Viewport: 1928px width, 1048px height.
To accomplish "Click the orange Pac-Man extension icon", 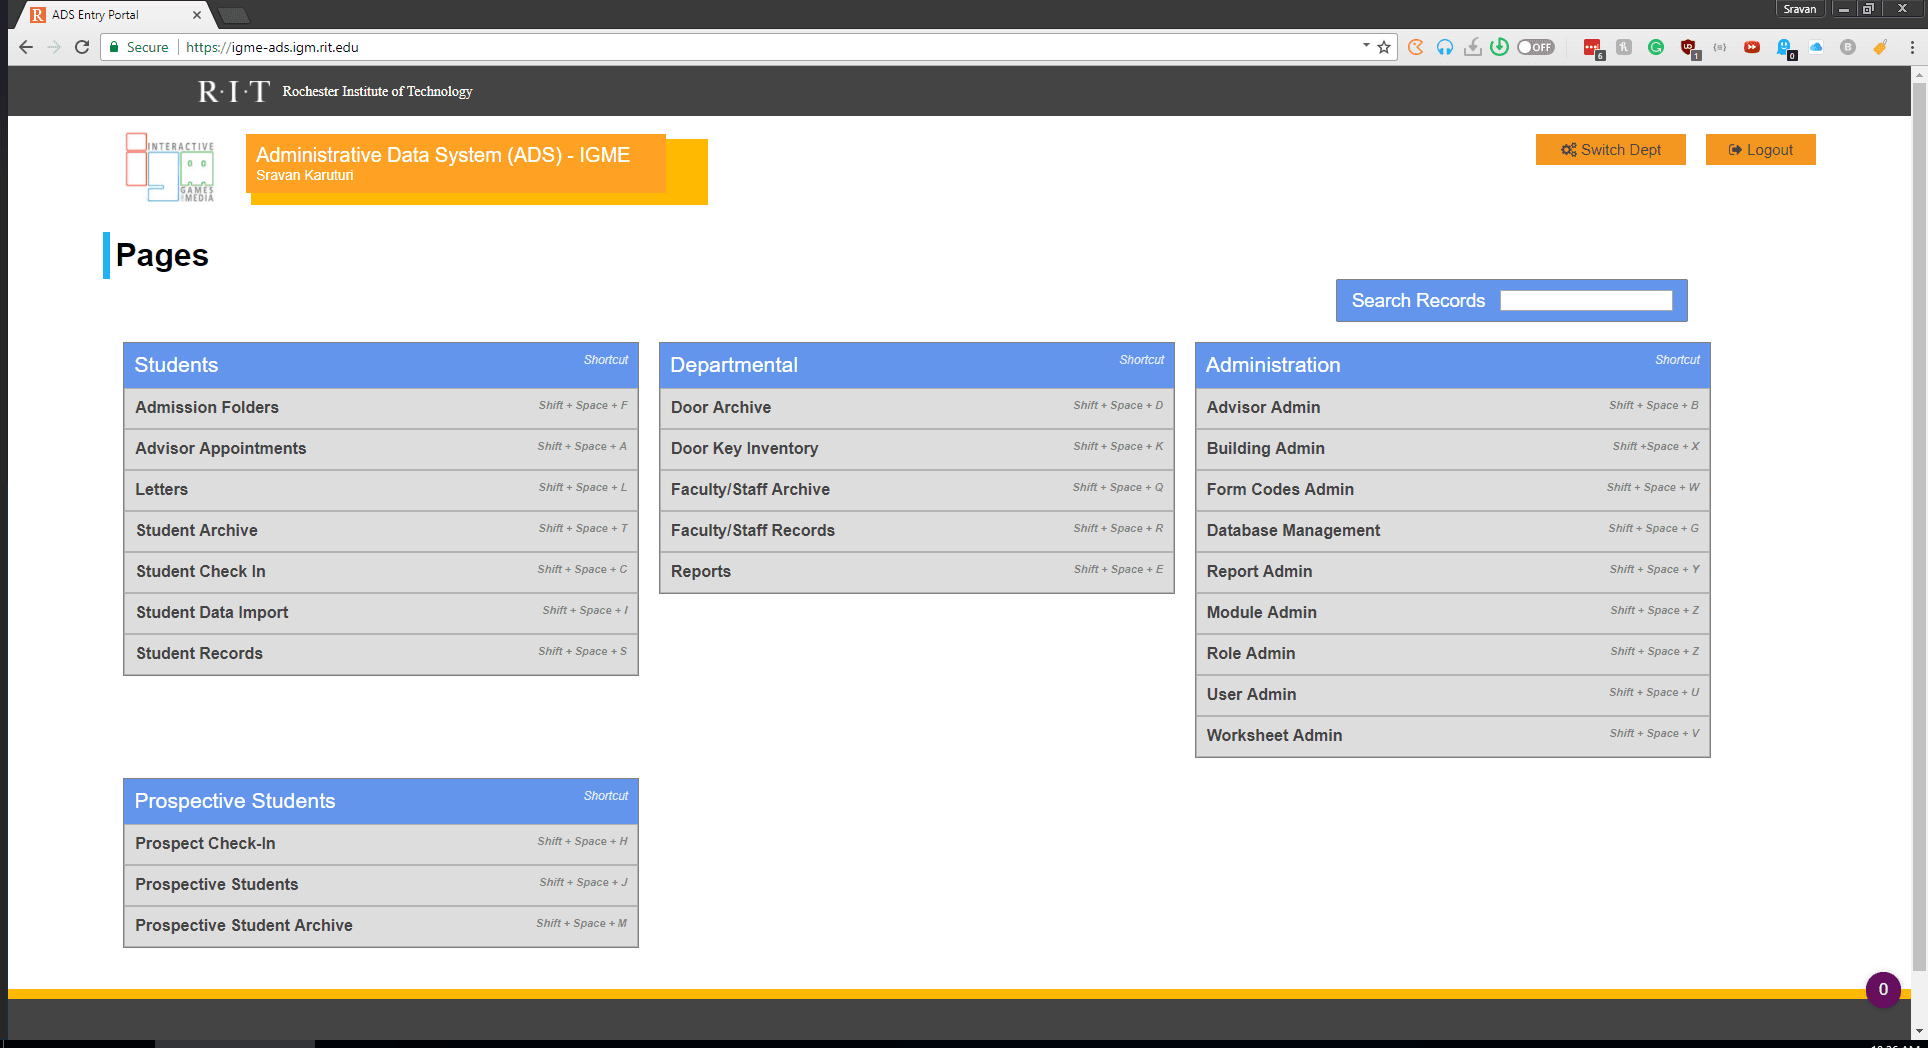I will 1416,47.
